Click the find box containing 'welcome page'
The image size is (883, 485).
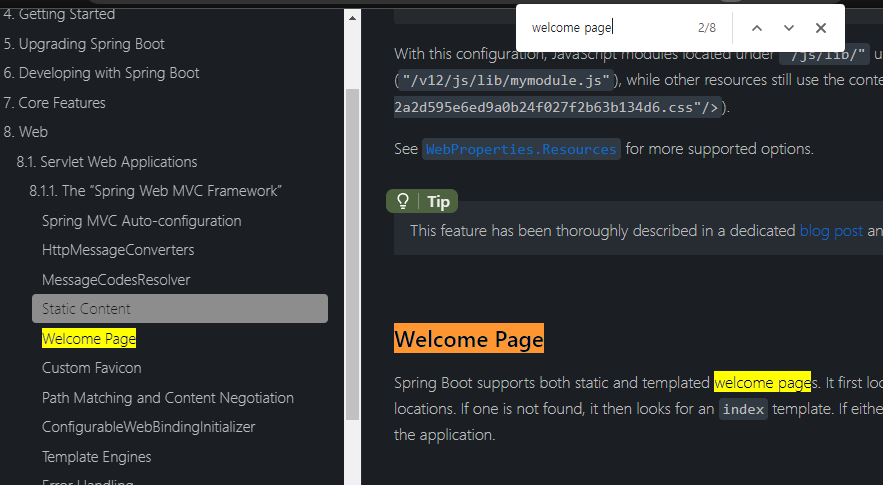[x=608, y=28]
